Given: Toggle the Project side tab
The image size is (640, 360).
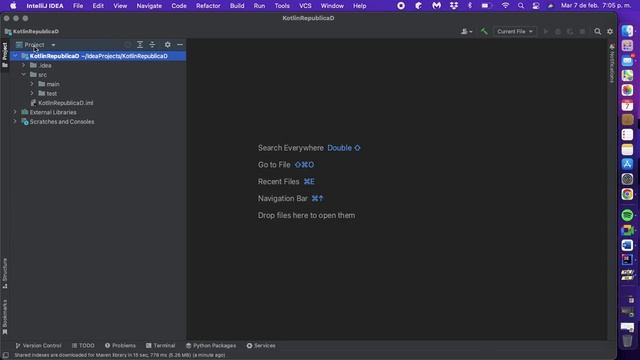Looking at the screenshot, I should (x=5, y=55).
